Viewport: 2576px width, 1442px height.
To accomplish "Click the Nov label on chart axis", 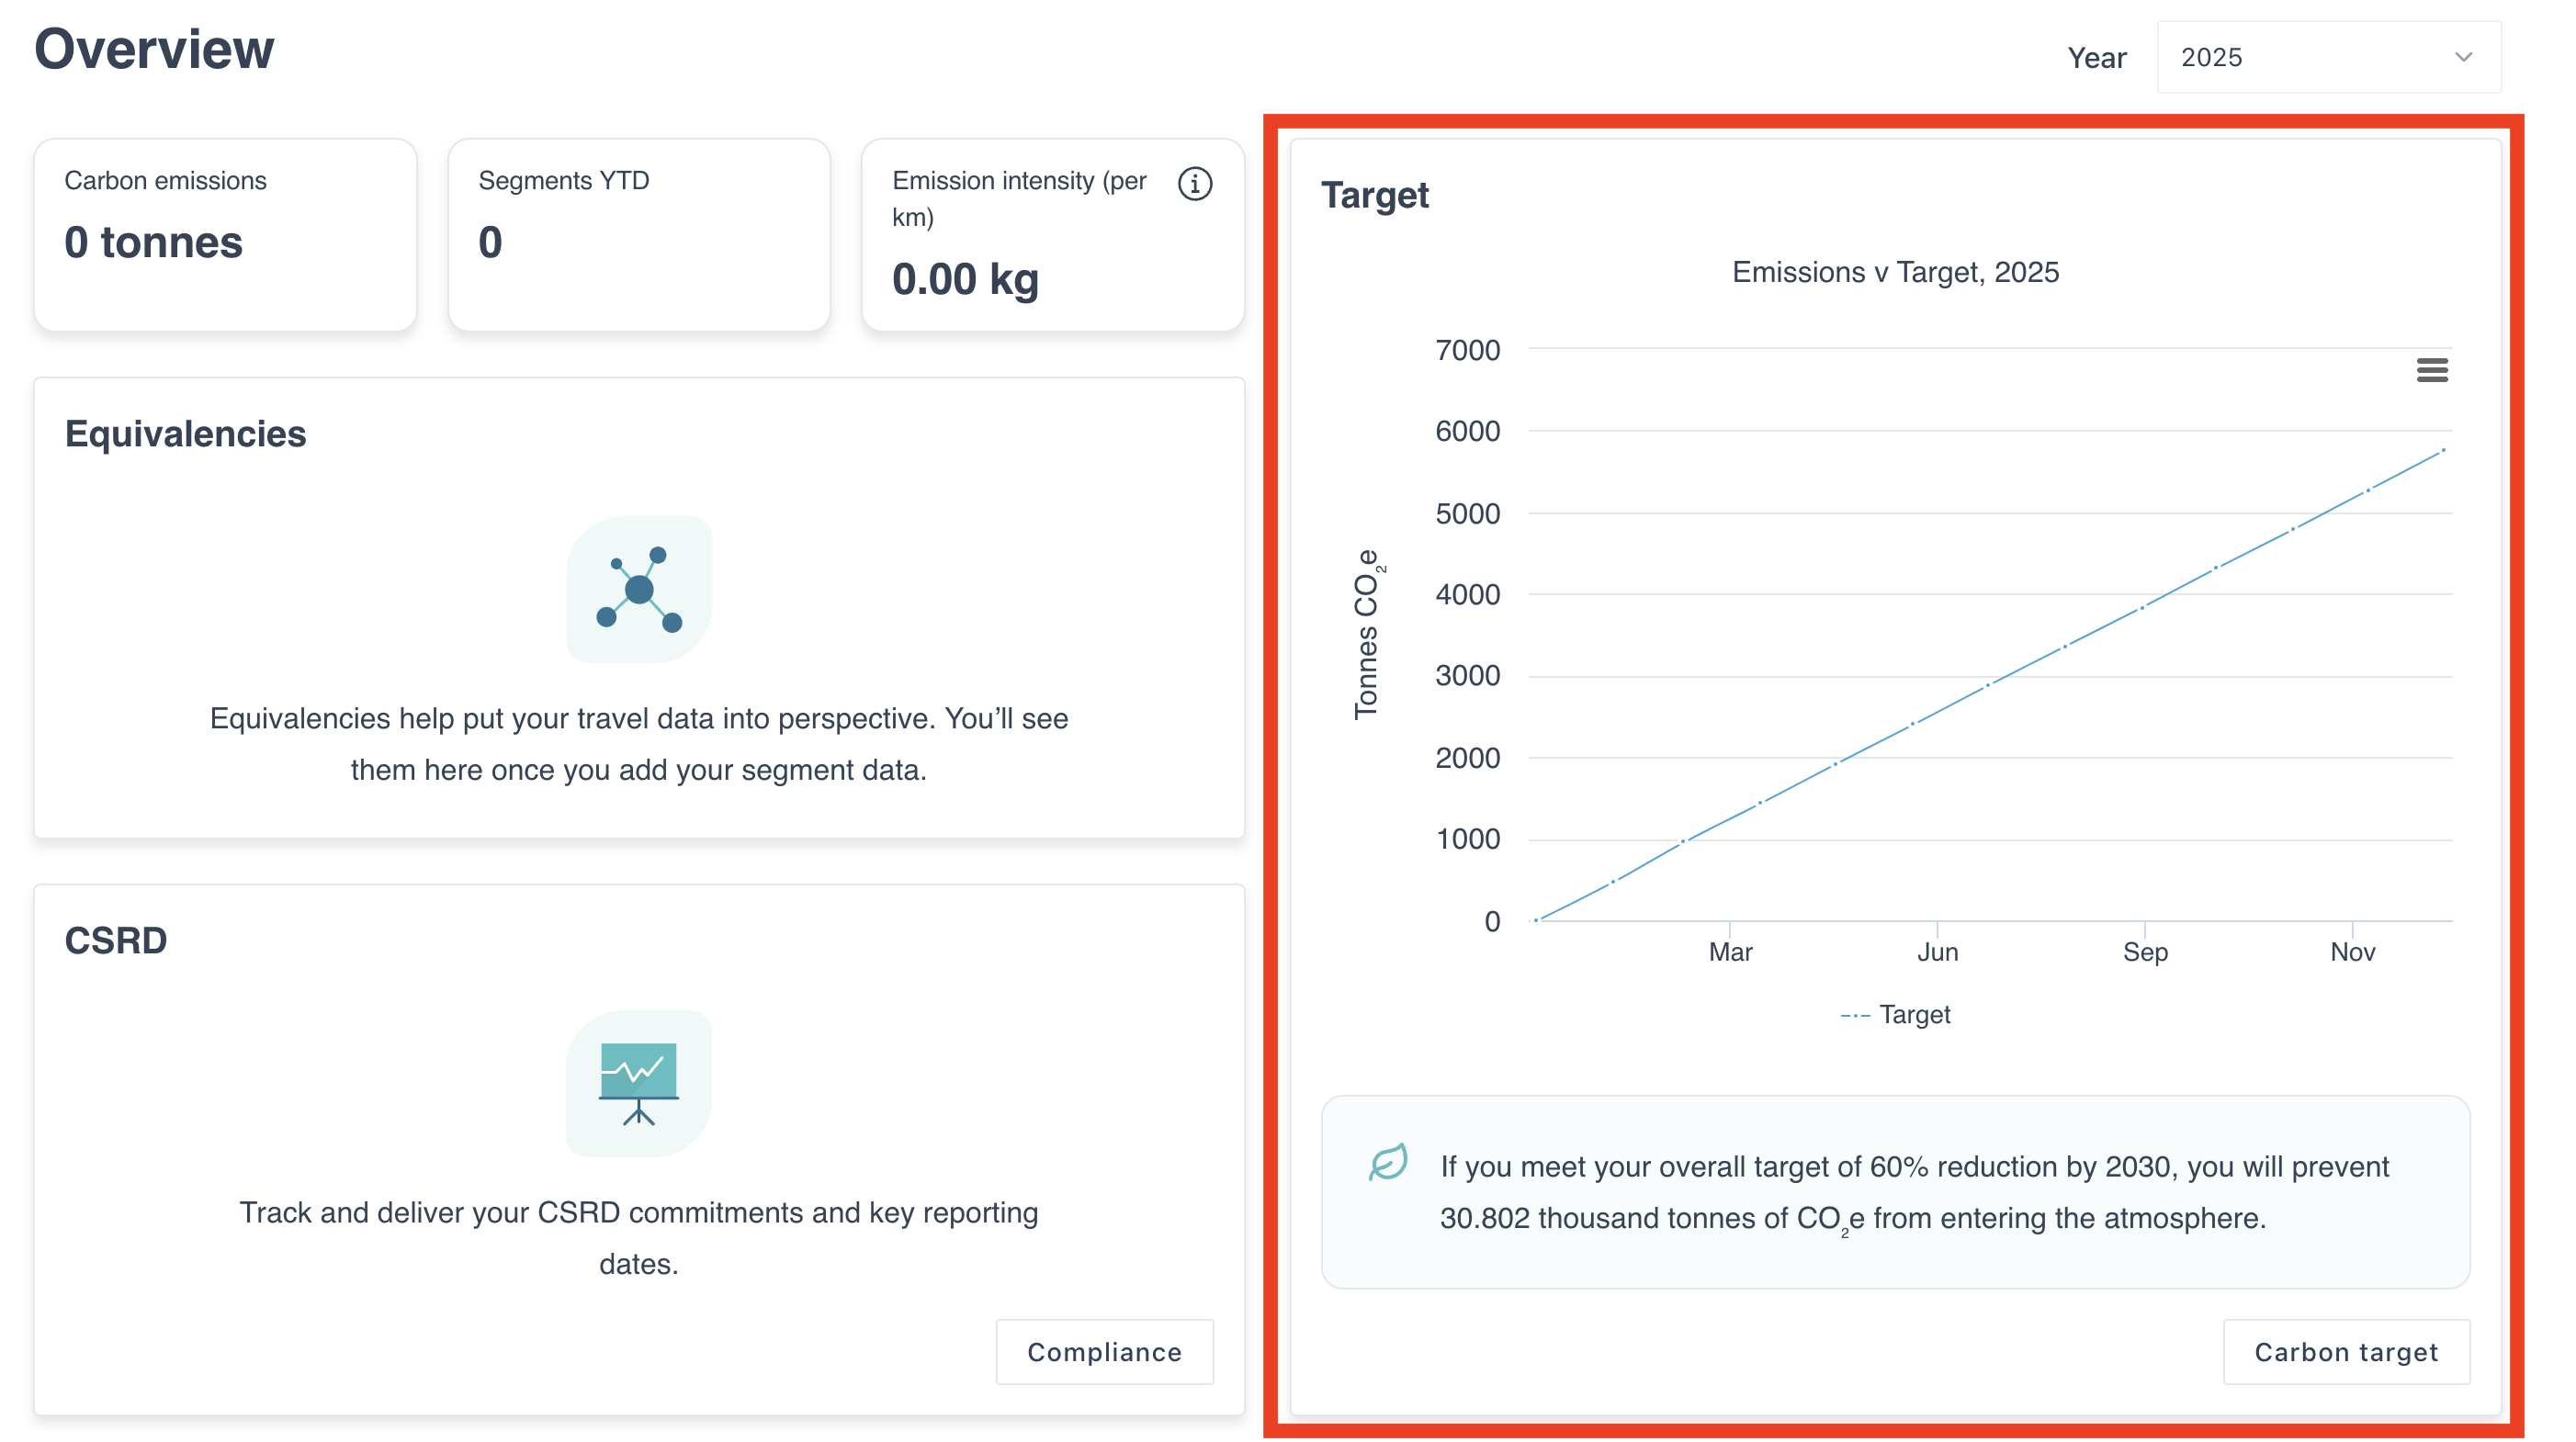I will pyautogui.click(x=2352, y=951).
